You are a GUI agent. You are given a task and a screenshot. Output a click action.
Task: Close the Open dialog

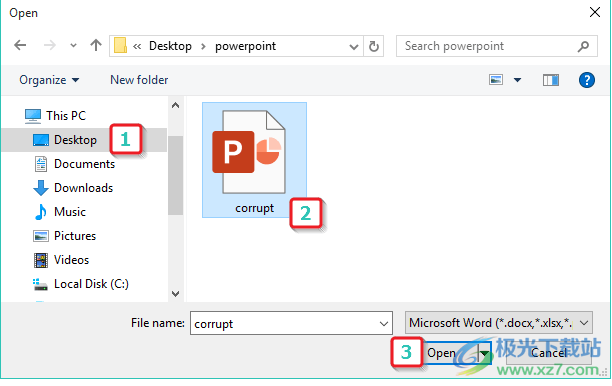coord(595,12)
